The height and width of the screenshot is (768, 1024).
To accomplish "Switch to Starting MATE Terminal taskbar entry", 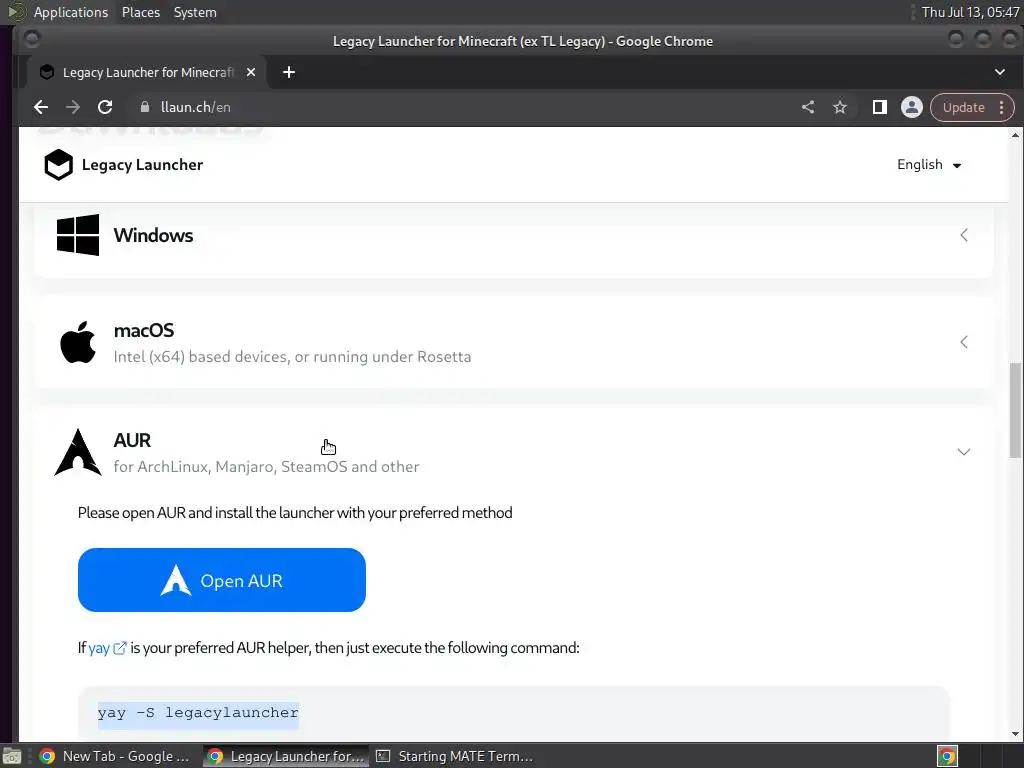I will click(x=455, y=756).
